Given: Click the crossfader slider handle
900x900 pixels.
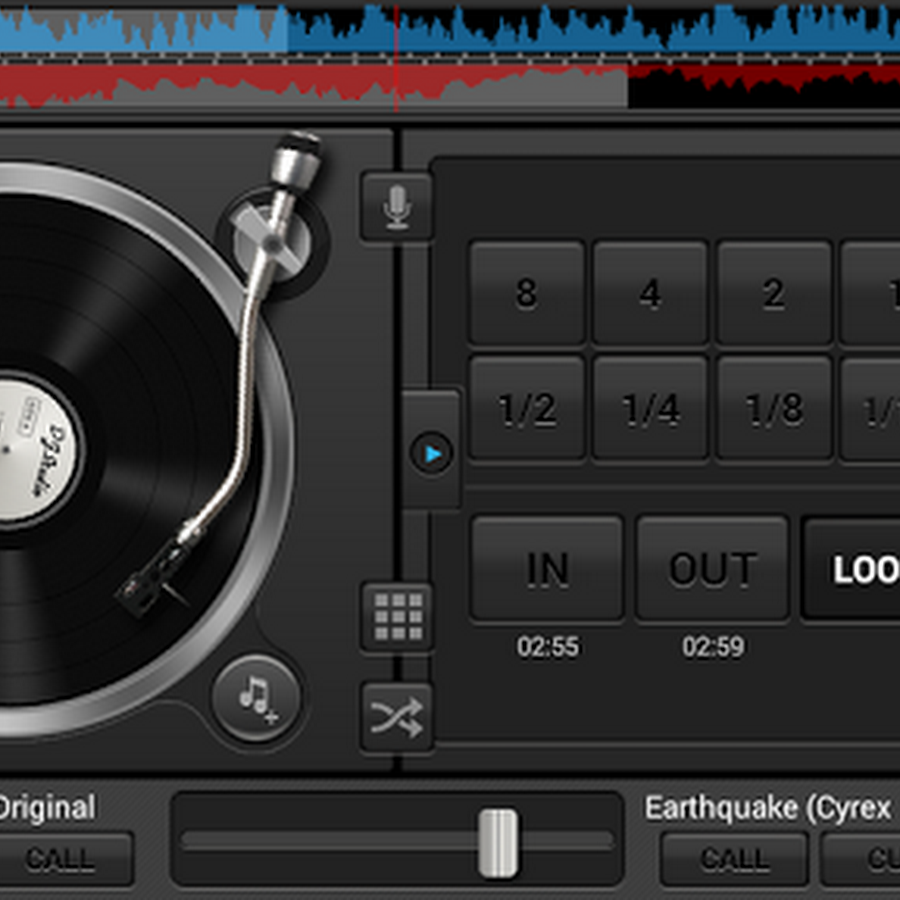Looking at the screenshot, I should point(497,842).
